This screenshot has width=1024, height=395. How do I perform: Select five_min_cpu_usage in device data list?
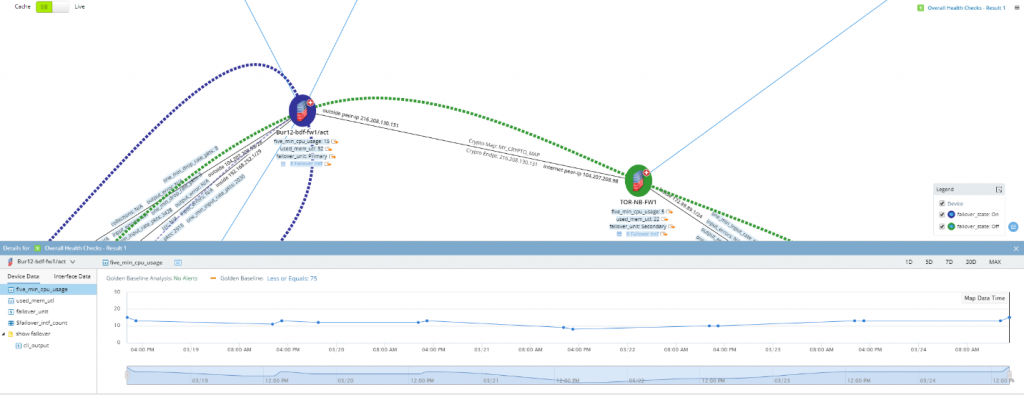click(48, 289)
